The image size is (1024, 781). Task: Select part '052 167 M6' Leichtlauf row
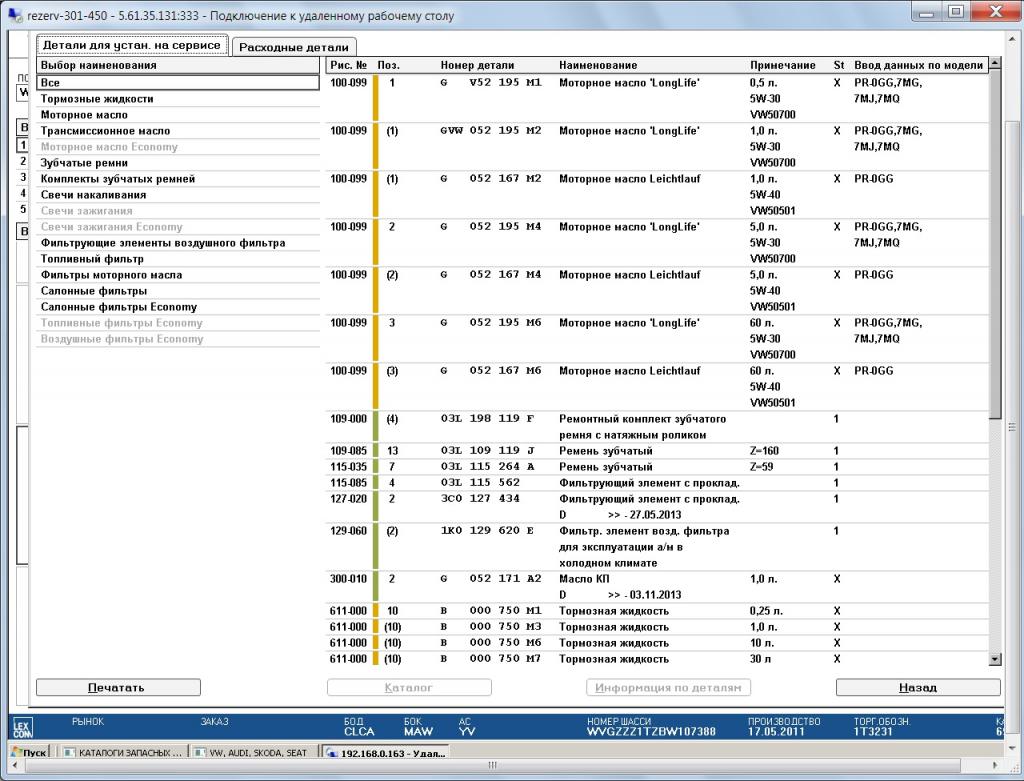(657, 387)
